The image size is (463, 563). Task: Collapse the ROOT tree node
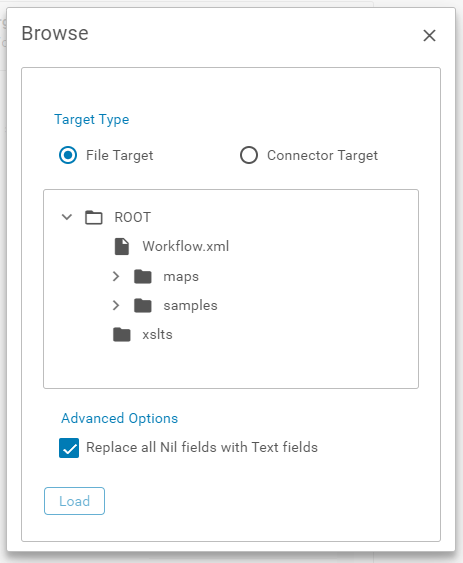point(67,217)
